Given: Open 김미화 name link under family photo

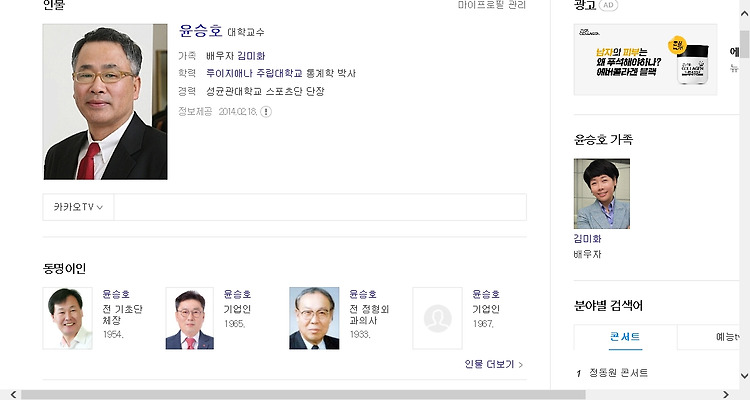Looking at the screenshot, I should tap(587, 238).
